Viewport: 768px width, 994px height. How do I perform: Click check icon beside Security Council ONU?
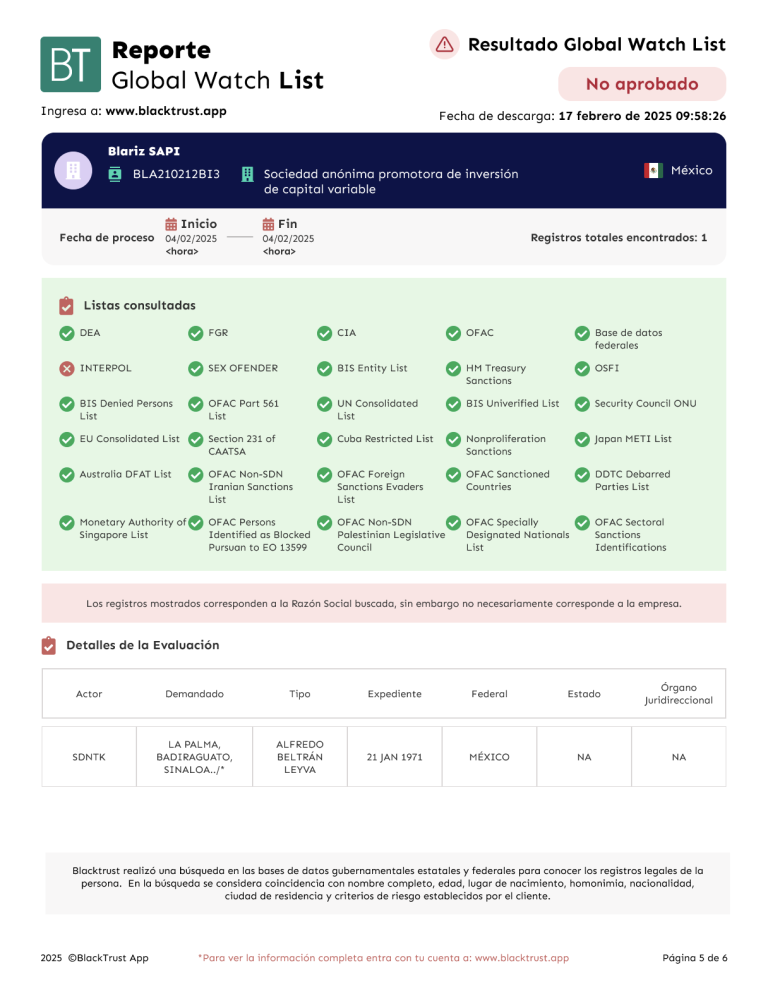pos(582,404)
